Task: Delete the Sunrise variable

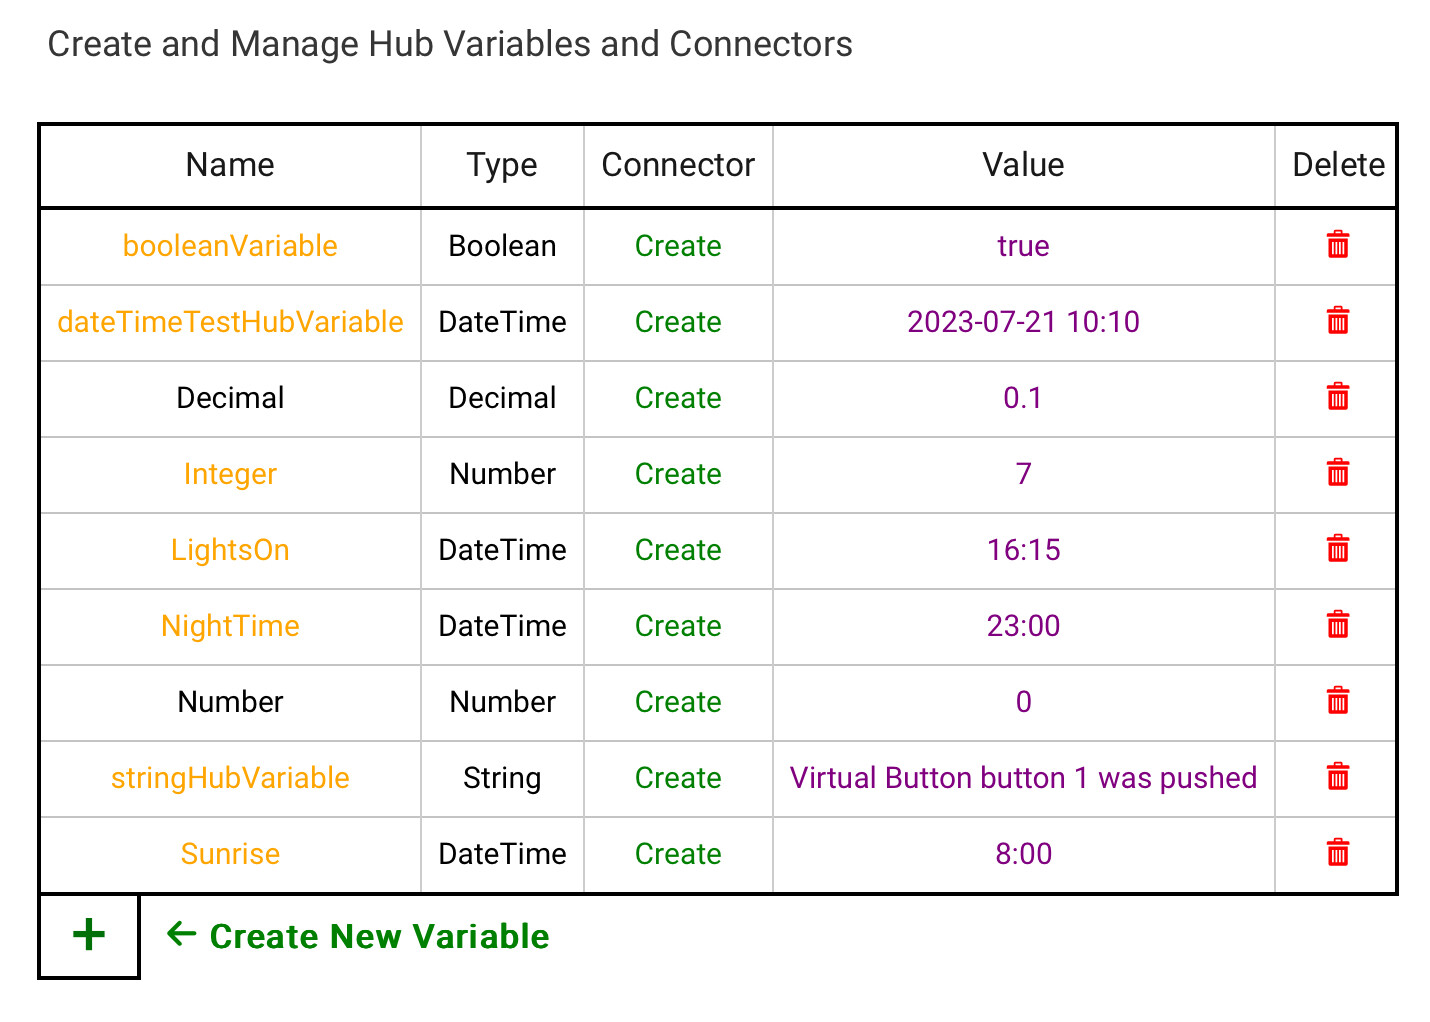Action: [x=1337, y=853]
